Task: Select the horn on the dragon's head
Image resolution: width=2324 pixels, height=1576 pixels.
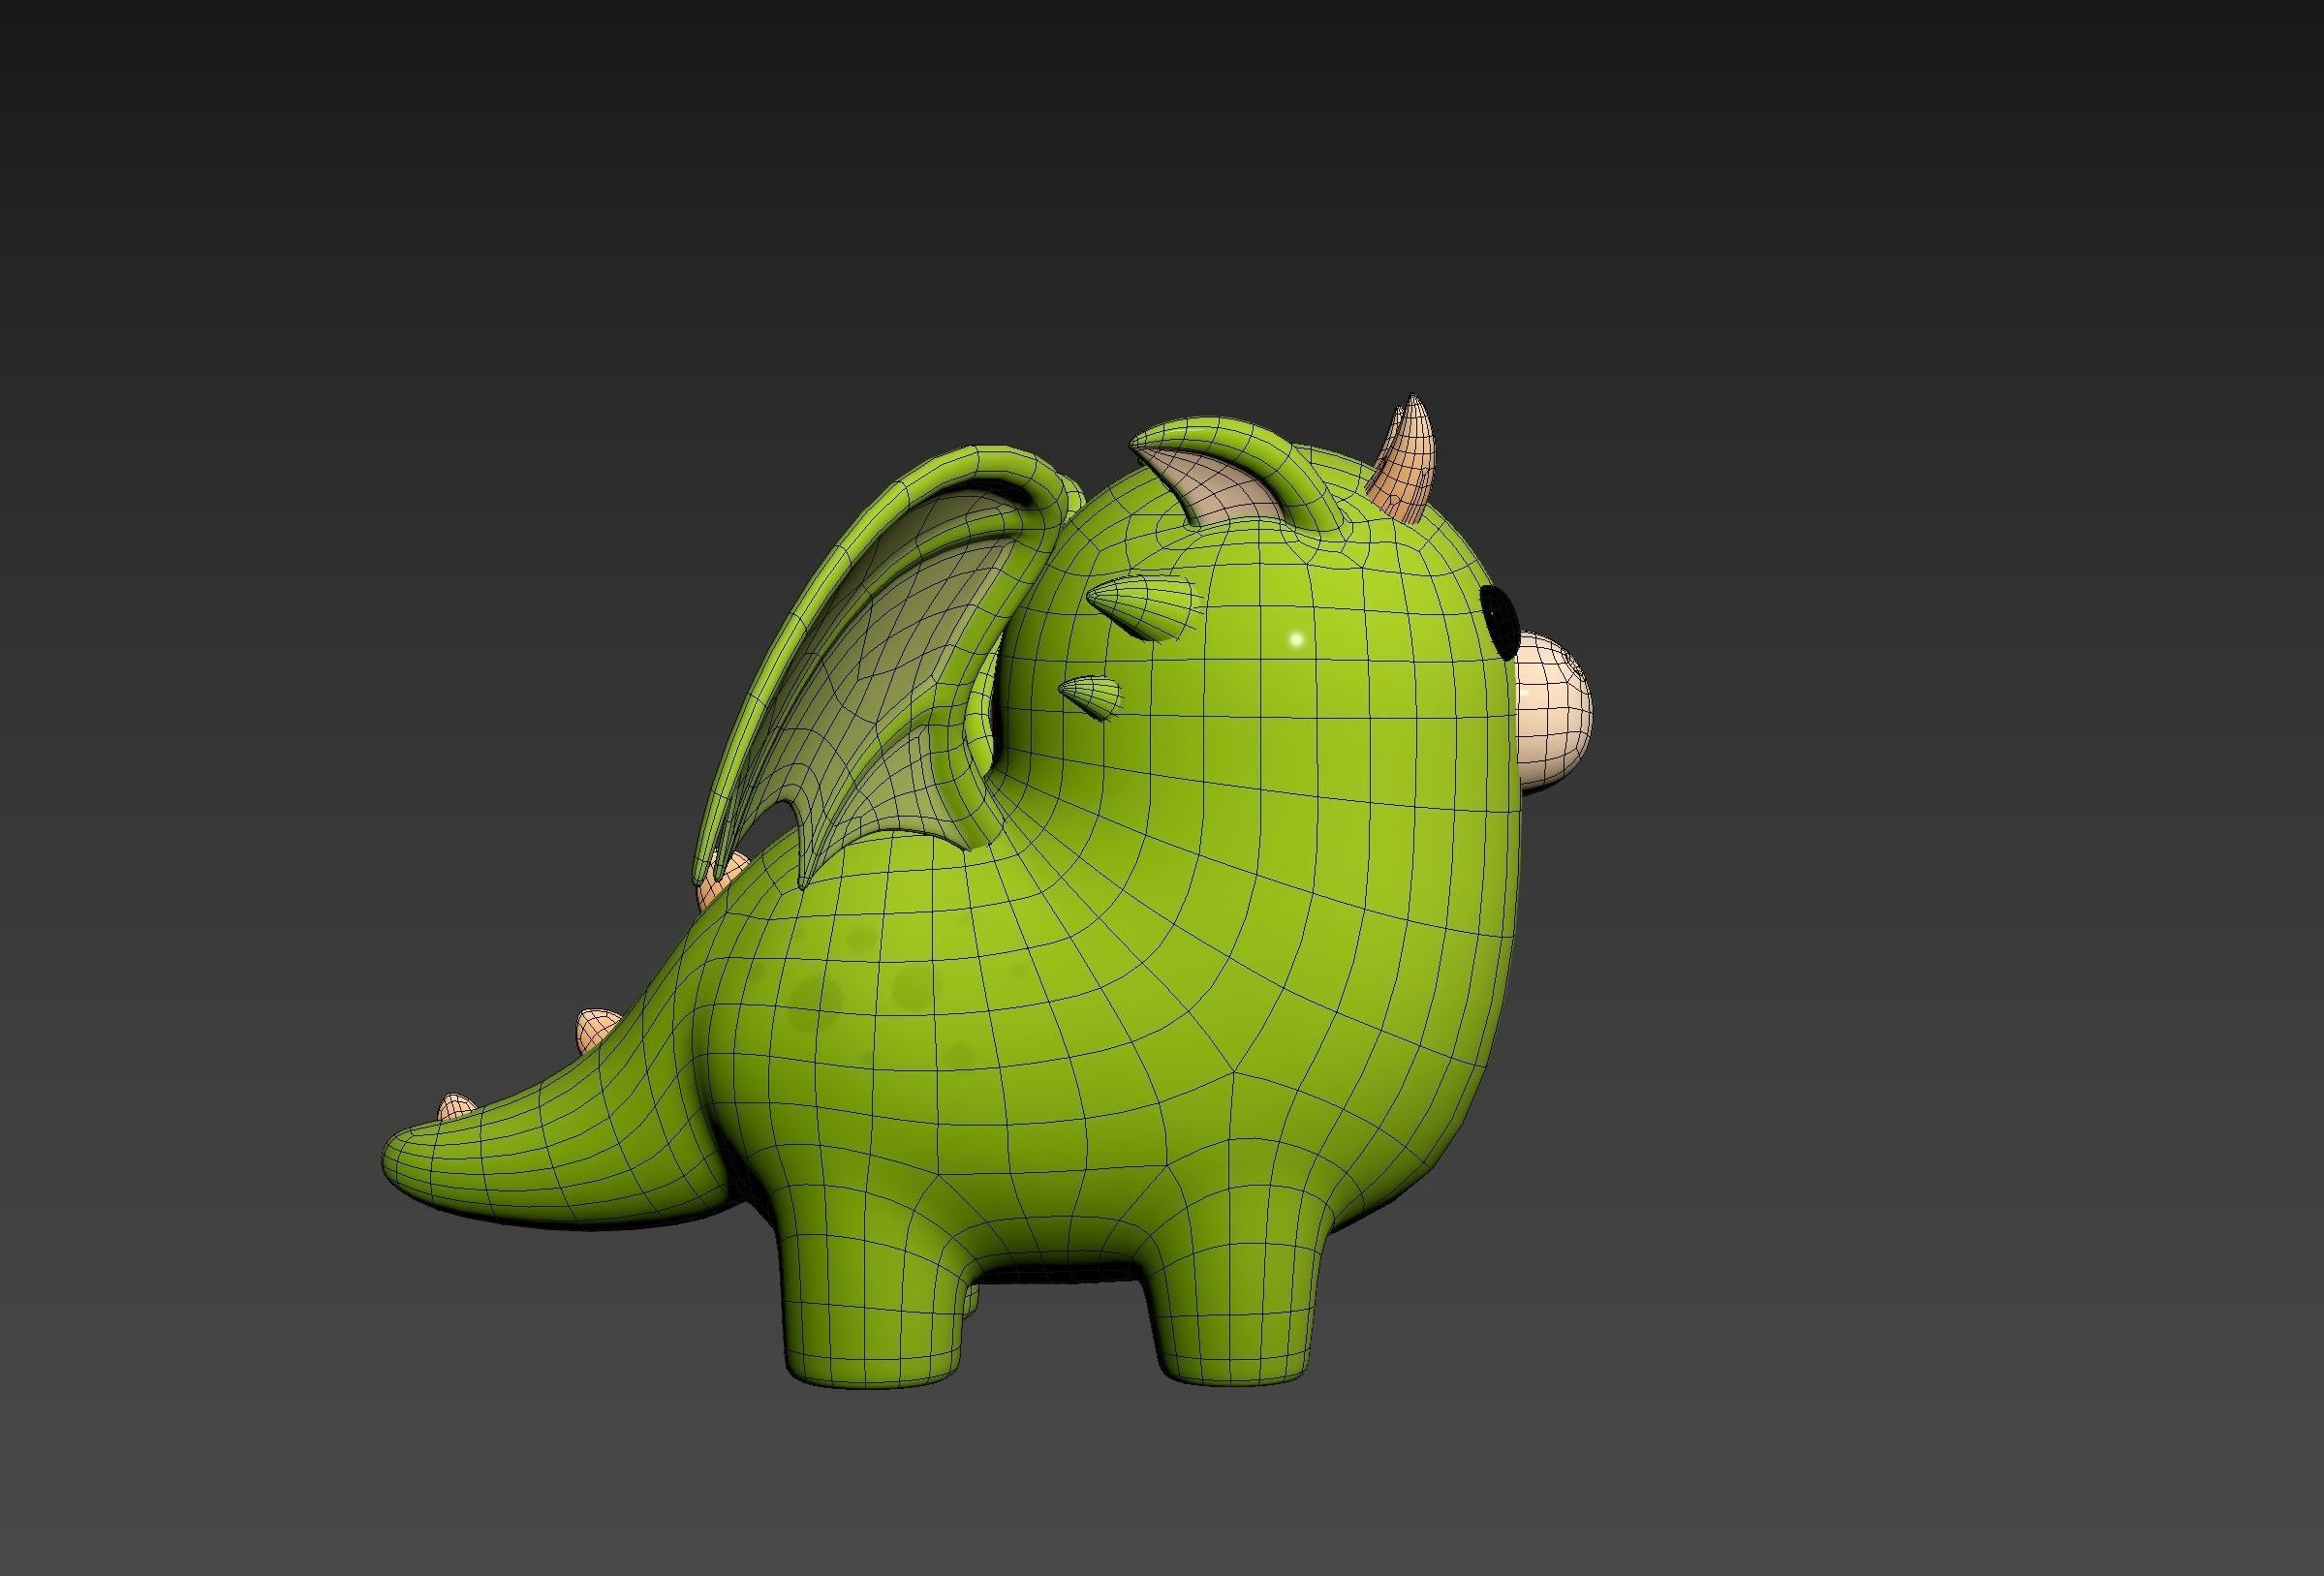Action: (1405, 460)
